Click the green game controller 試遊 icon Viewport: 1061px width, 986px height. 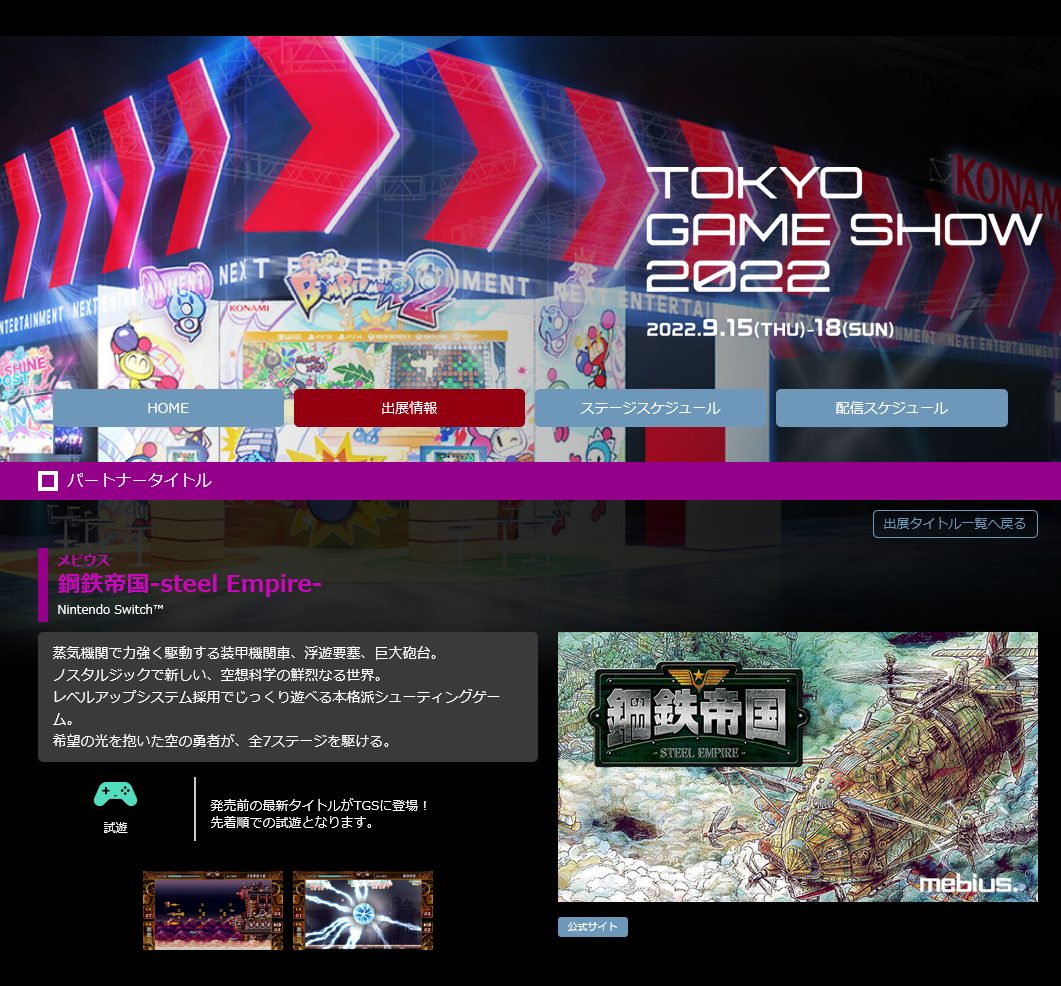coord(116,794)
